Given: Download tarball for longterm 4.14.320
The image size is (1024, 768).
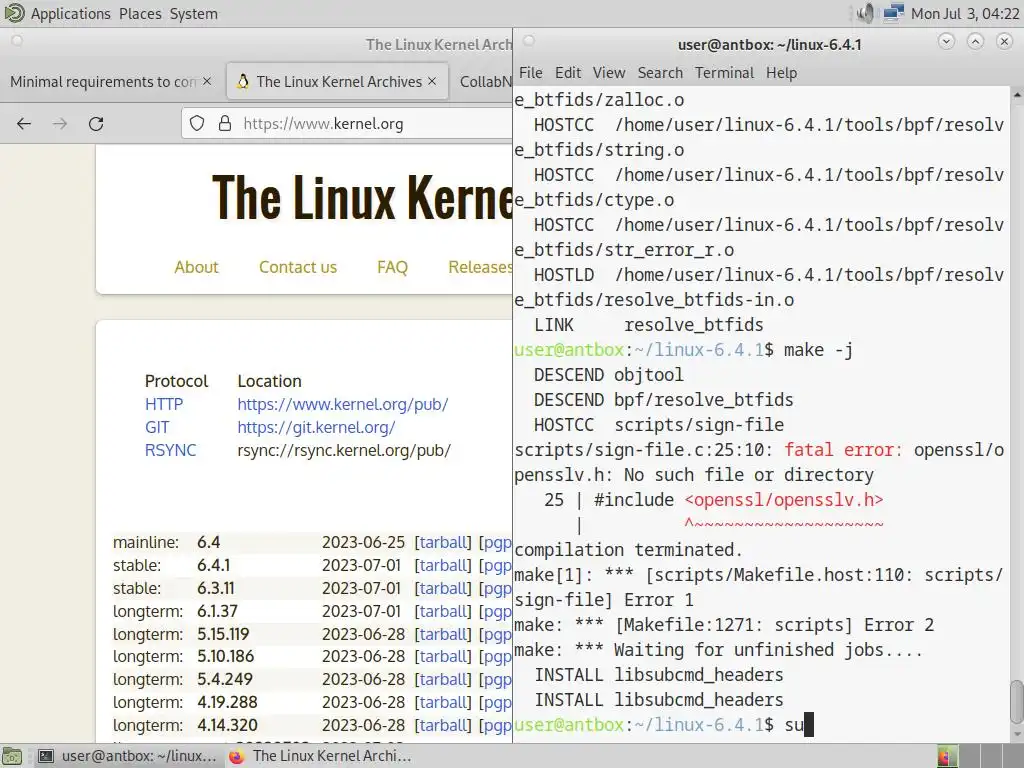Looking at the screenshot, I should [x=443, y=725].
